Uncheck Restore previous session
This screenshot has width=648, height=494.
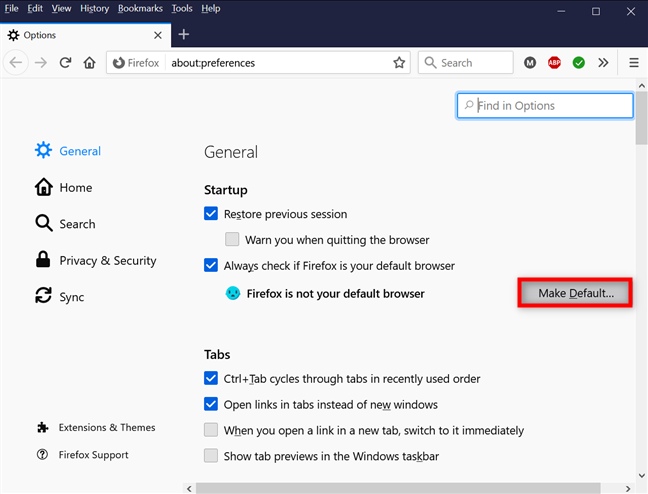coord(211,214)
